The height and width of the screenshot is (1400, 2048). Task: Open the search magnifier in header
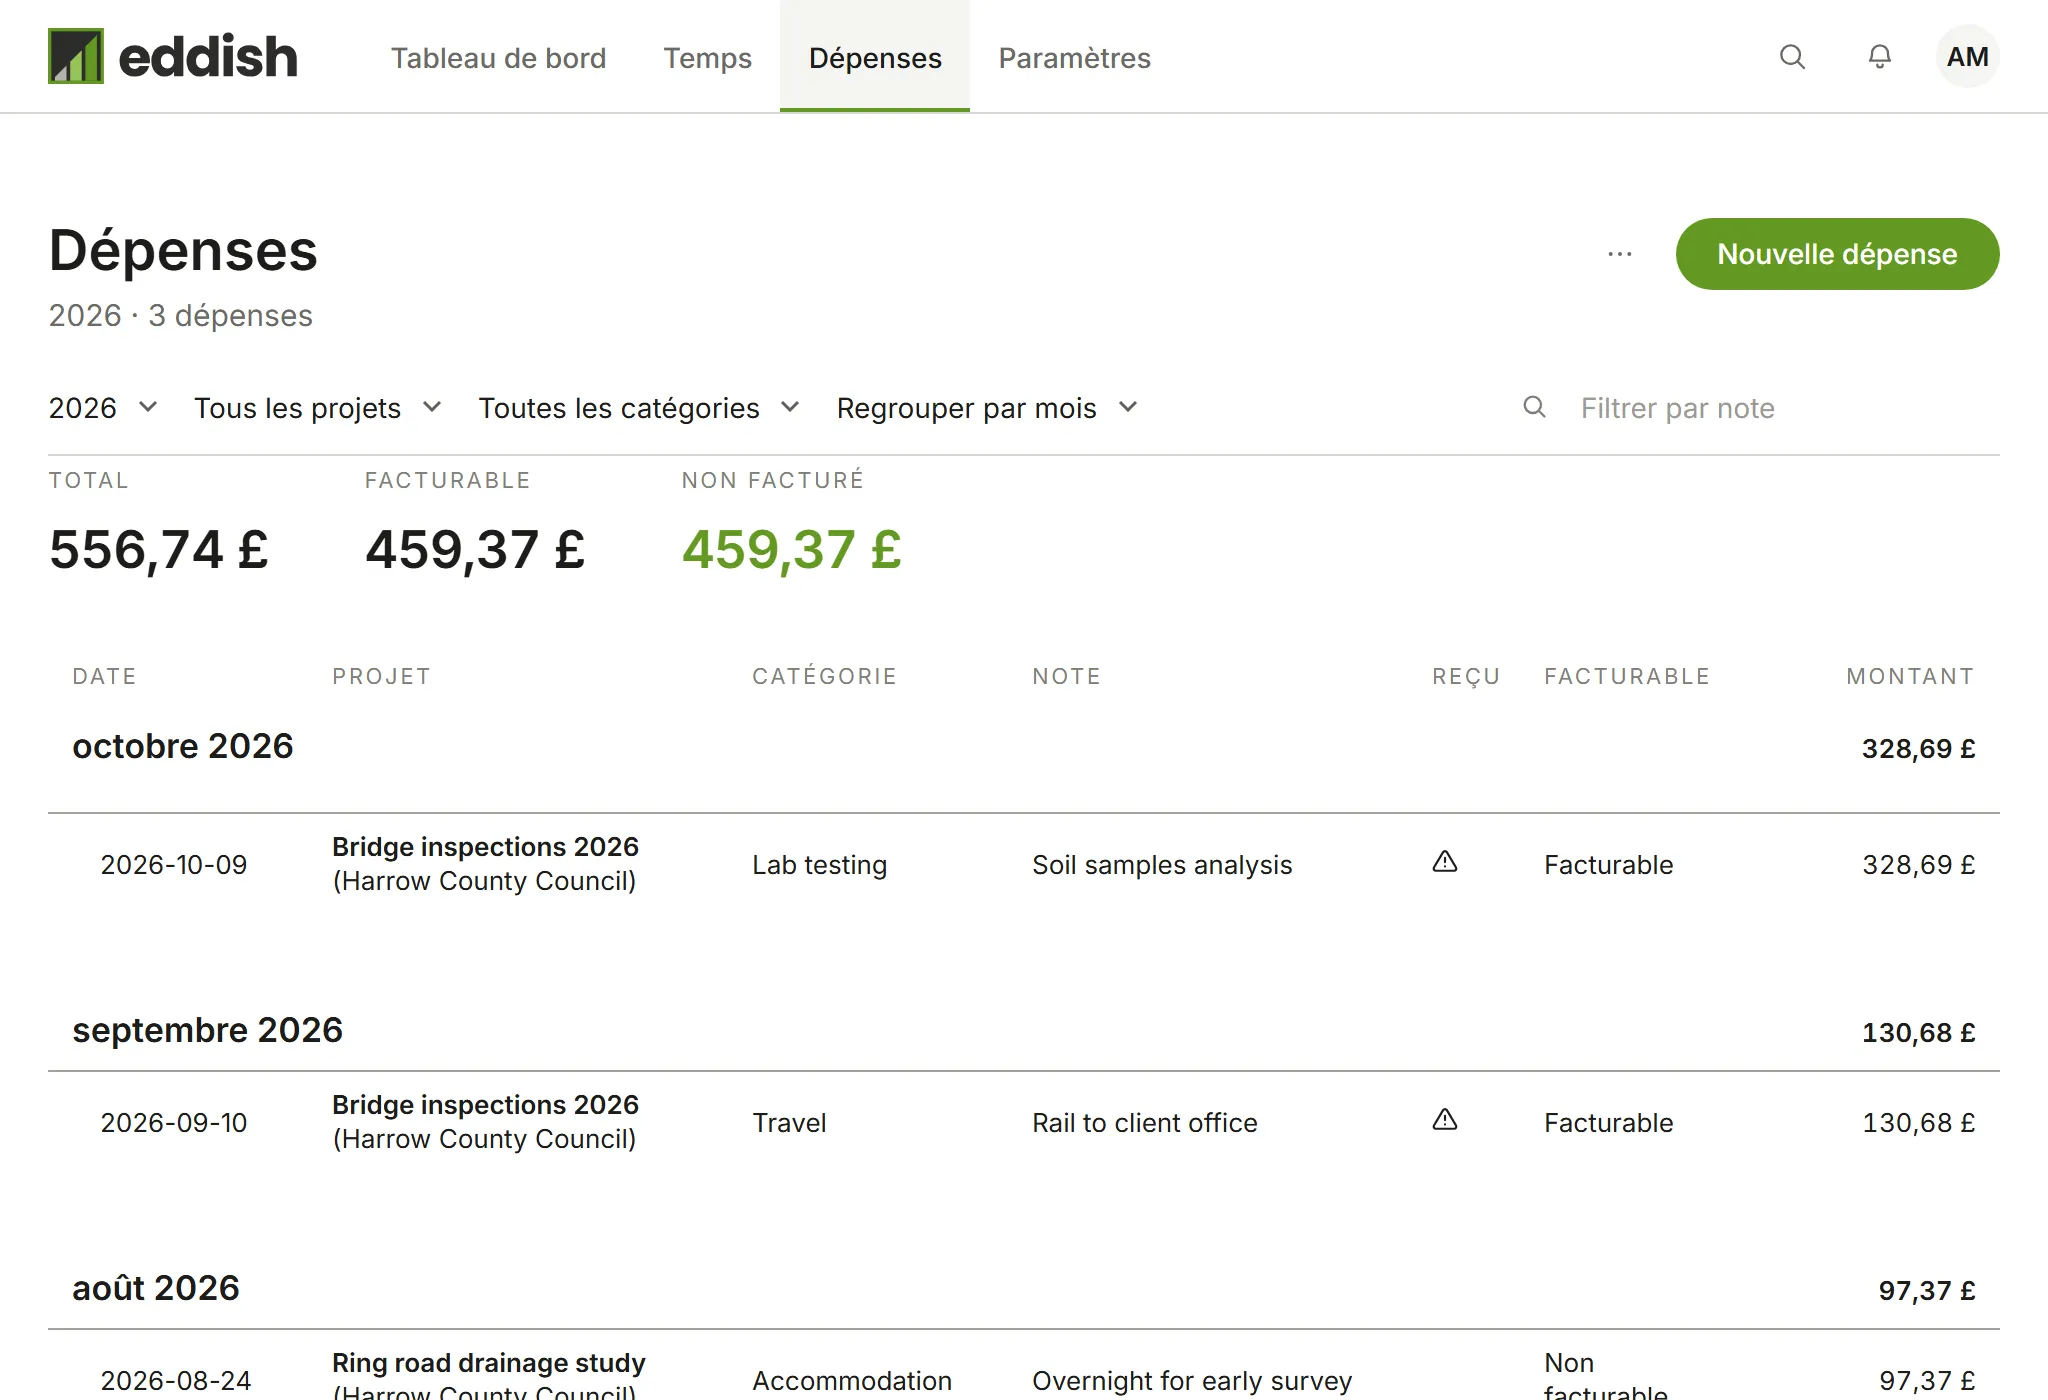tap(1792, 57)
